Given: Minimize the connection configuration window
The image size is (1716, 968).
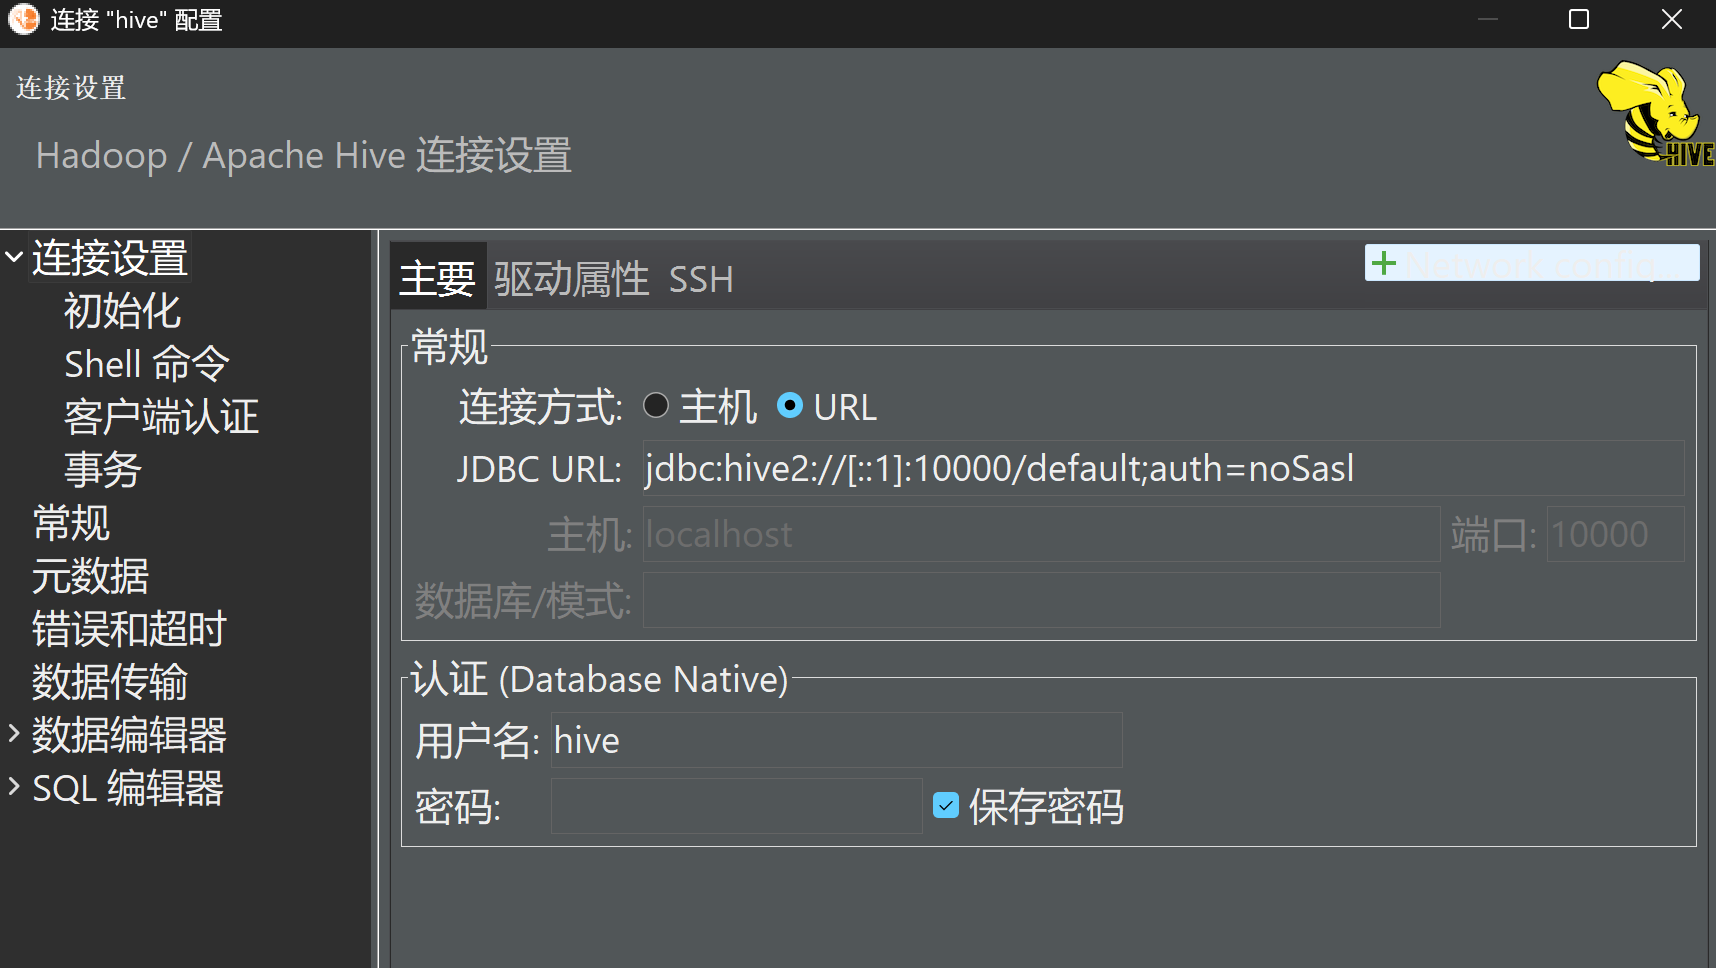Looking at the screenshot, I should (1488, 19).
